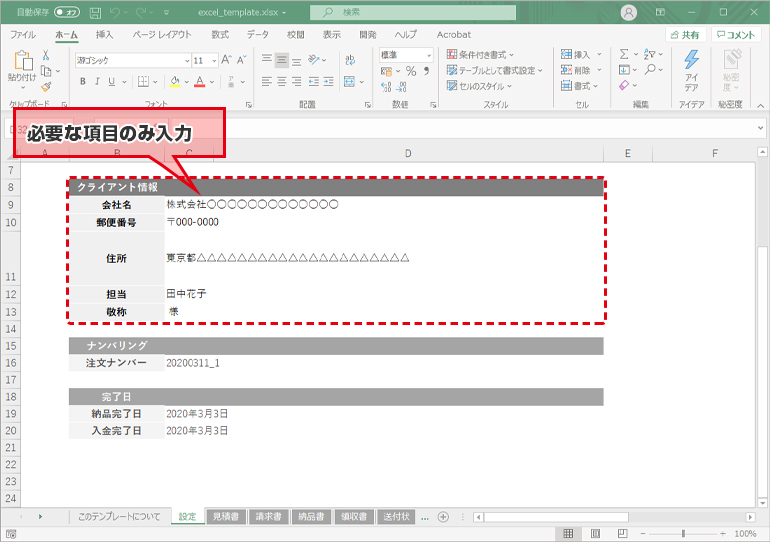
Task: Select the Format Painter brush
Action: [x=46, y=87]
